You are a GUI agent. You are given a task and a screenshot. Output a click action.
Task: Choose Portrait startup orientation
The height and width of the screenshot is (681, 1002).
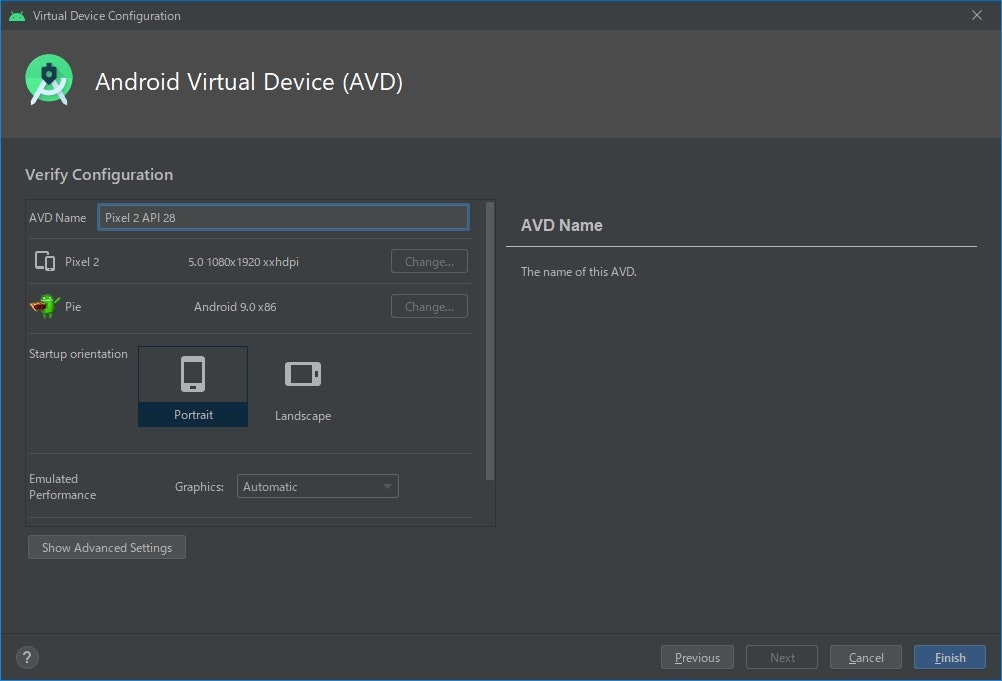coord(193,386)
